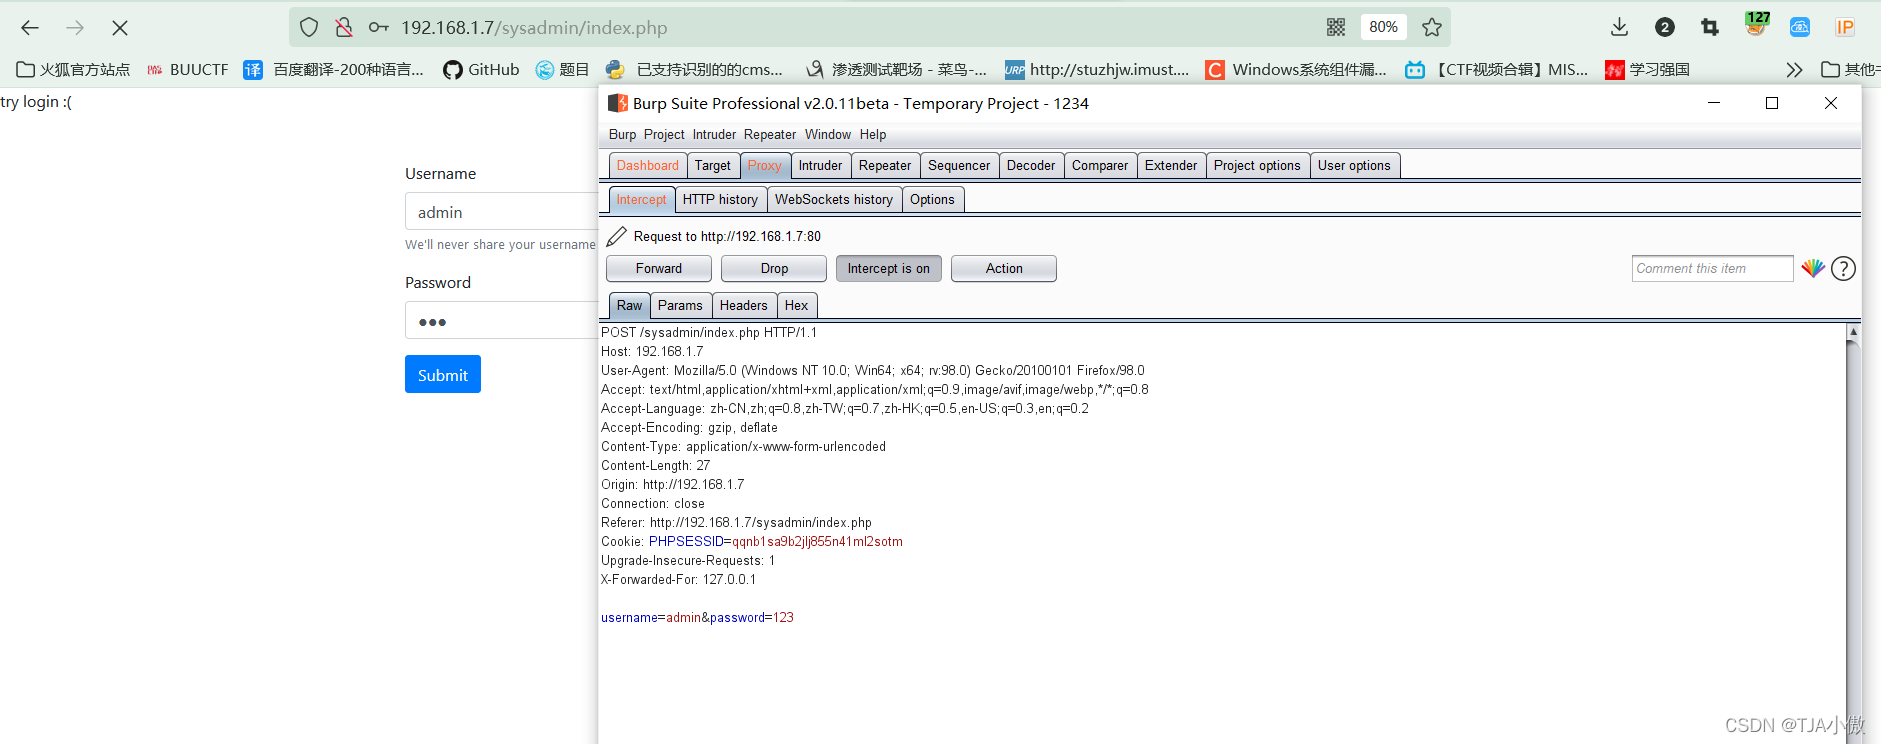The image size is (1881, 744).
Task: Open the 火狐官方站点 bookmark folder
Action: (x=73, y=70)
